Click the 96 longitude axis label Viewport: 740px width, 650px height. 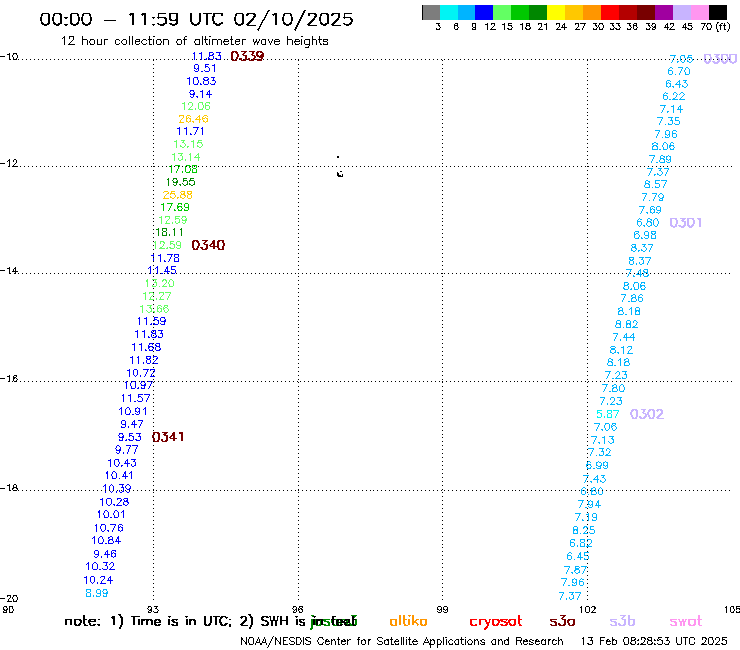[298, 609]
